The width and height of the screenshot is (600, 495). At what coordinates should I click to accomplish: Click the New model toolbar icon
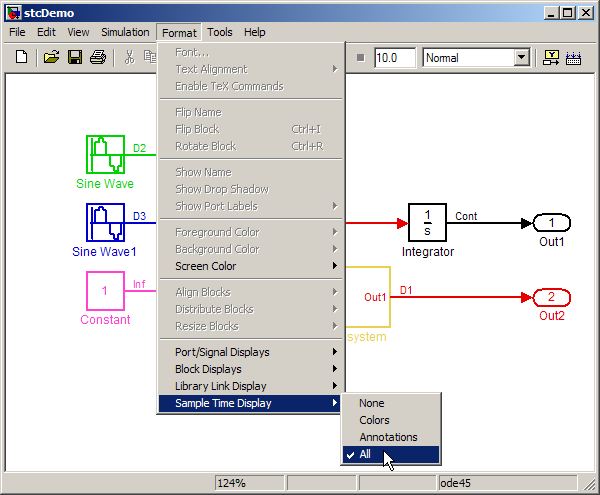pyautogui.click(x=21, y=58)
